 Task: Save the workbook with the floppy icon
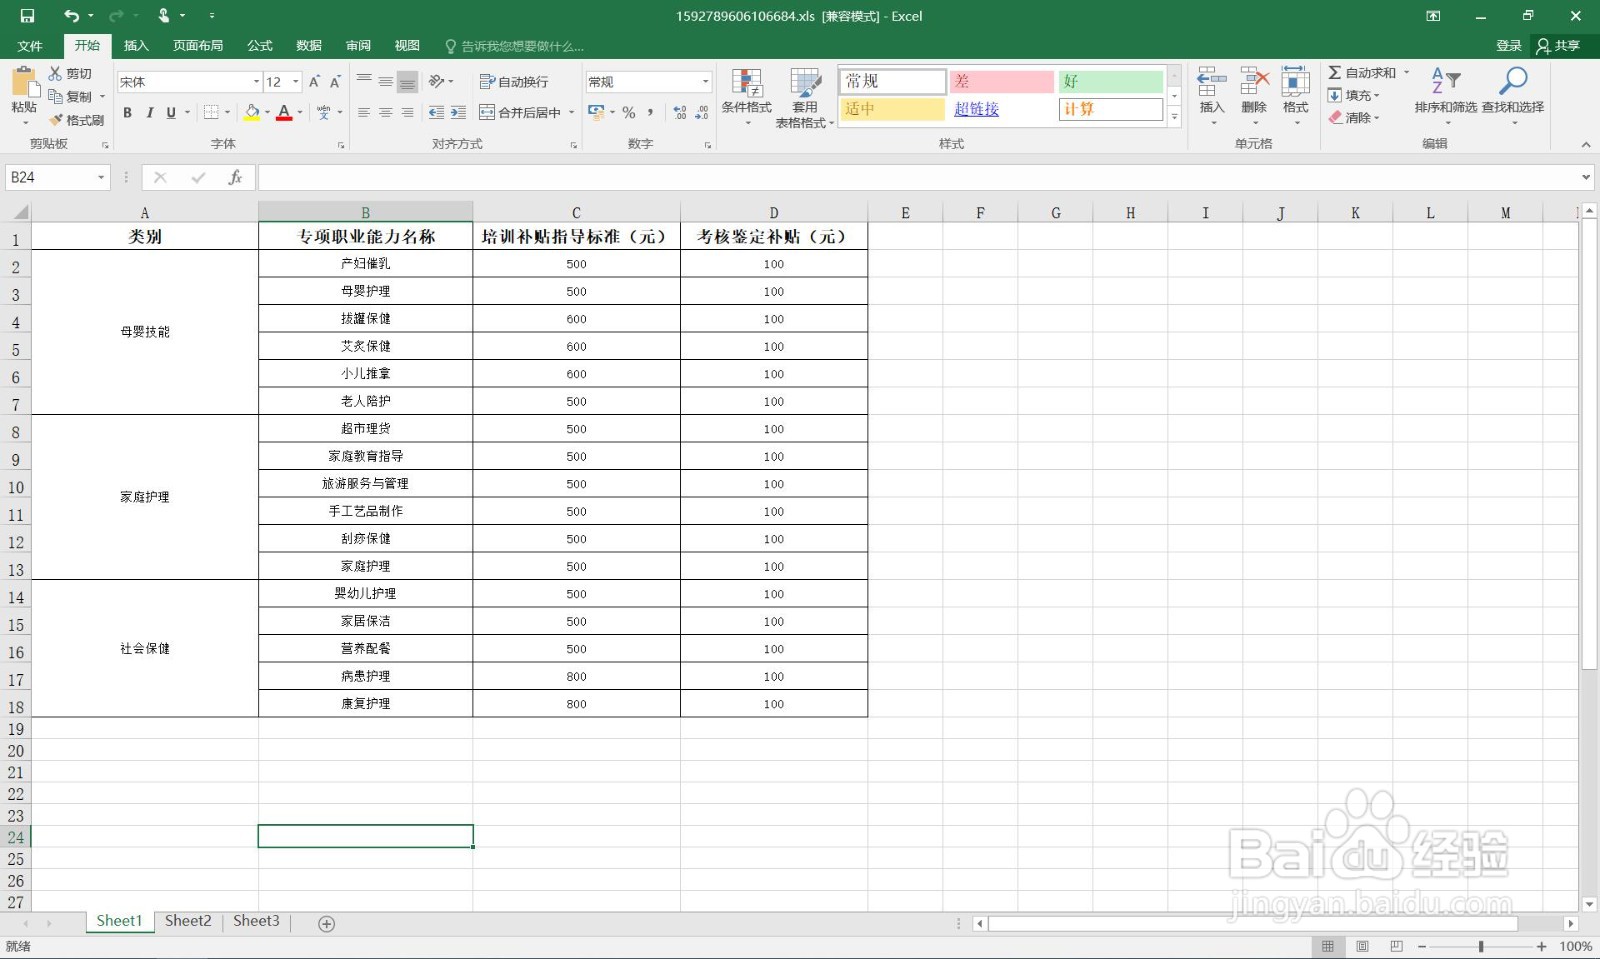[27, 16]
